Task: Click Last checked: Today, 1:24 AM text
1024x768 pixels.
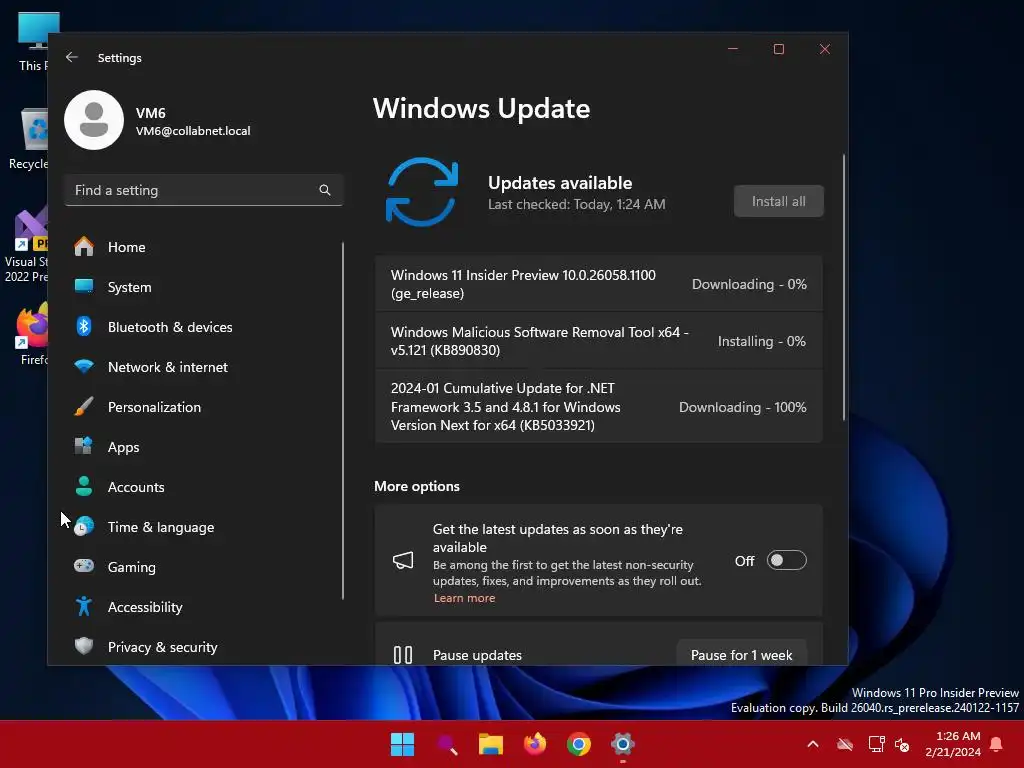Action: coord(577,204)
